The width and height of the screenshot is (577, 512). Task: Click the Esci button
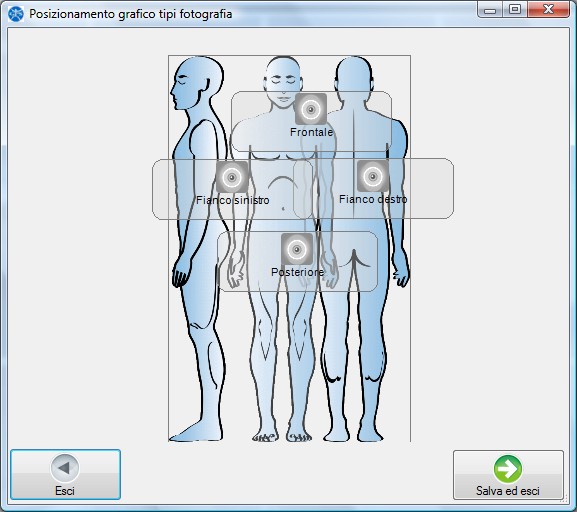tap(66, 474)
